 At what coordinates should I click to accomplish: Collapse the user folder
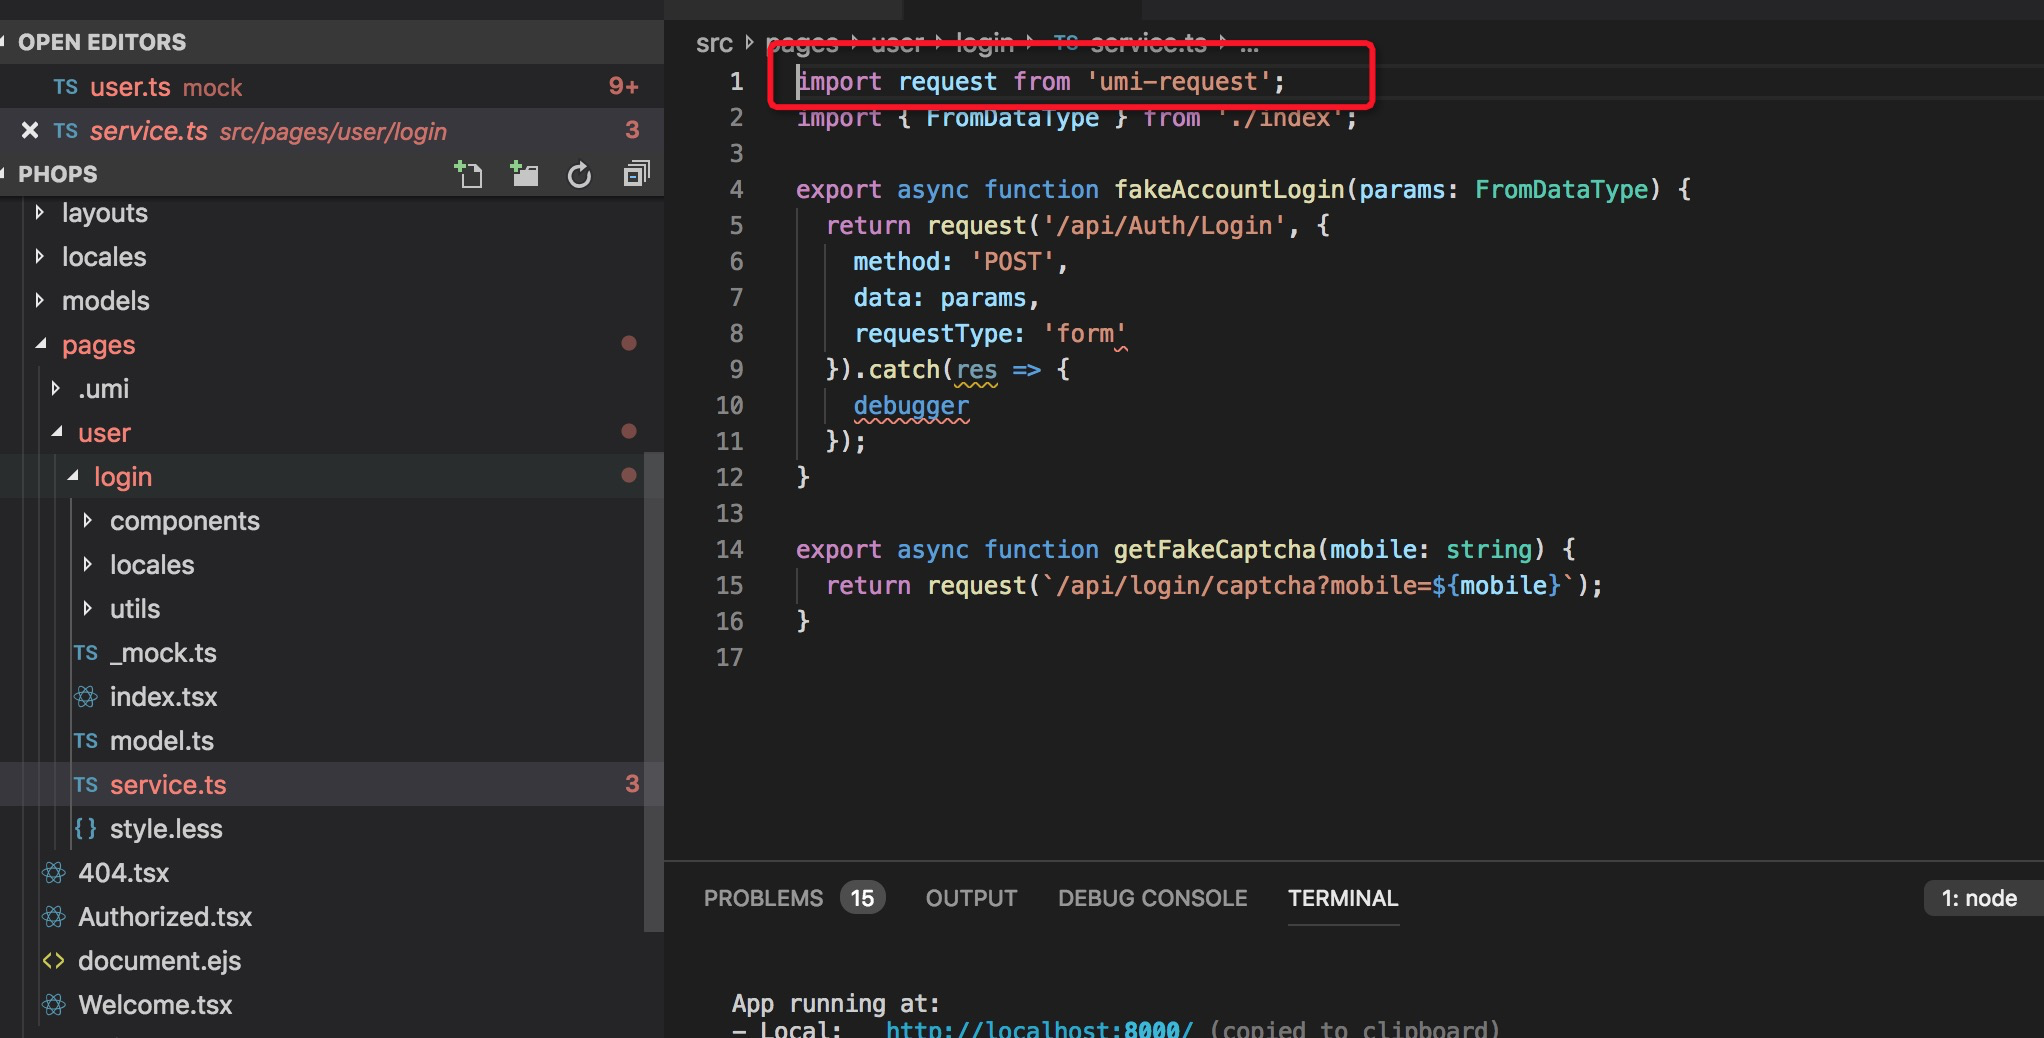coord(56,433)
